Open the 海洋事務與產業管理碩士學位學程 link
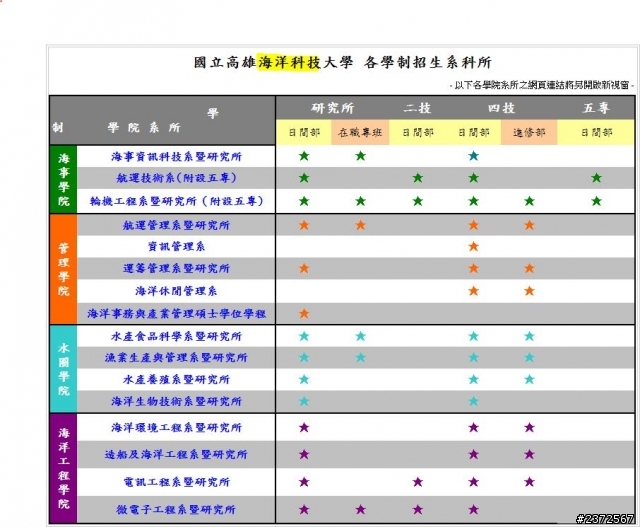Screen dimensions: 640x527 pos(176,314)
